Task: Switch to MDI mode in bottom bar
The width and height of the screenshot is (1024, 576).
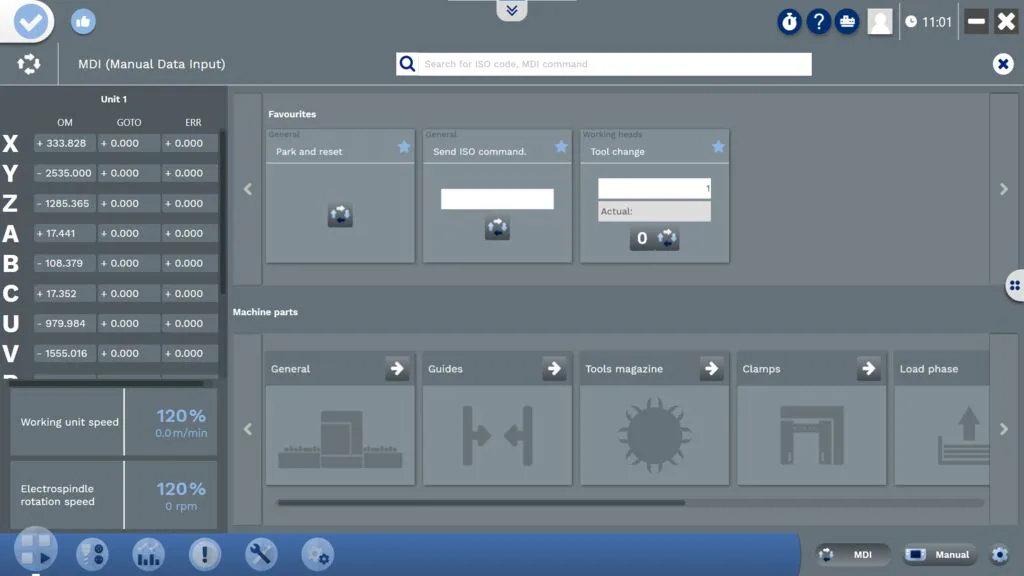Action: coord(853,555)
